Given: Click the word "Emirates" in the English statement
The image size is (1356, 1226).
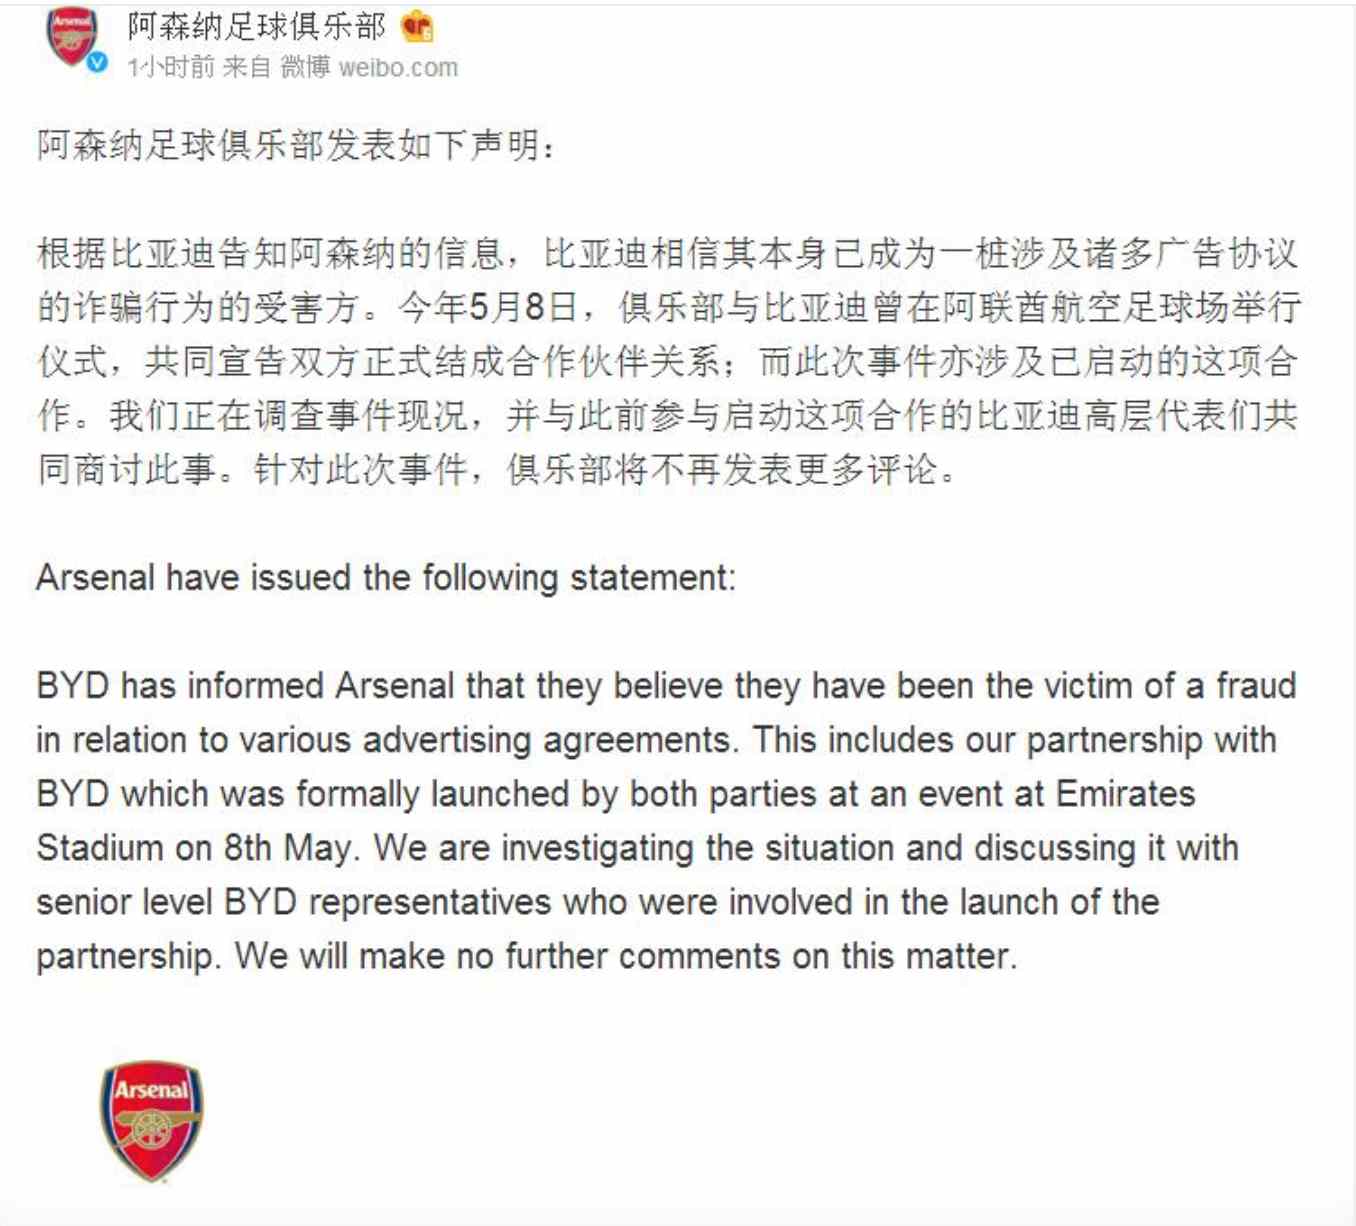Looking at the screenshot, I should click(1125, 794).
